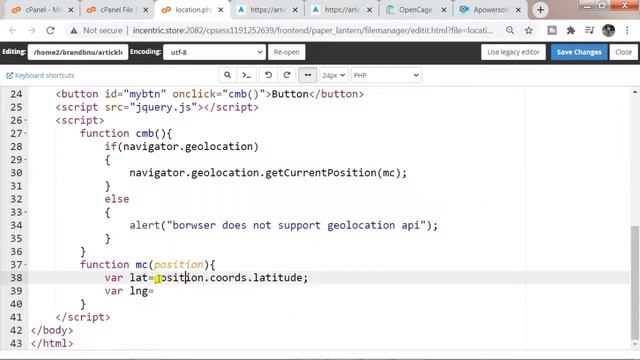Click the text 'getCurrentPosition' on line 30
This screenshot has width=640, height=360.
[321, 173]
